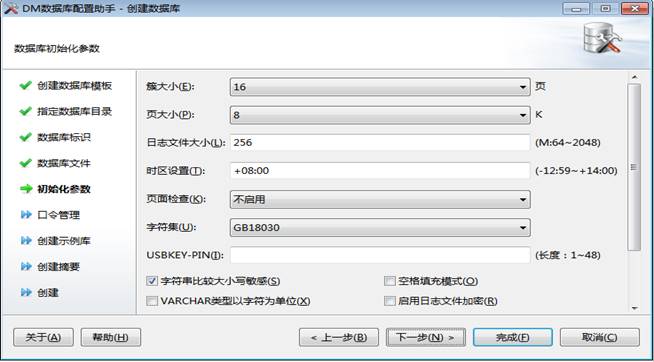Open 簇大小 dropdown showing 16
The height and width of the screenshot is (362, 654).
(380, 87)
